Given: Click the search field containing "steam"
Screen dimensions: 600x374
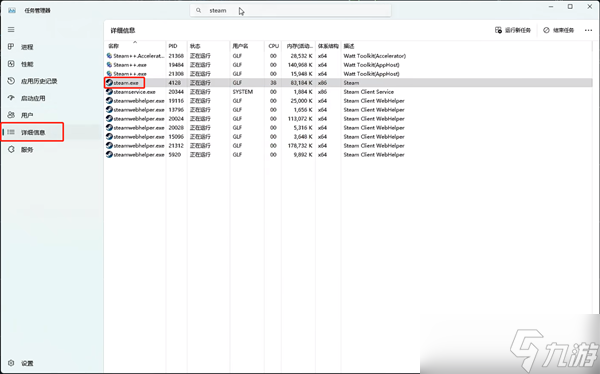Looking at the screenshot, I should 290,10.
